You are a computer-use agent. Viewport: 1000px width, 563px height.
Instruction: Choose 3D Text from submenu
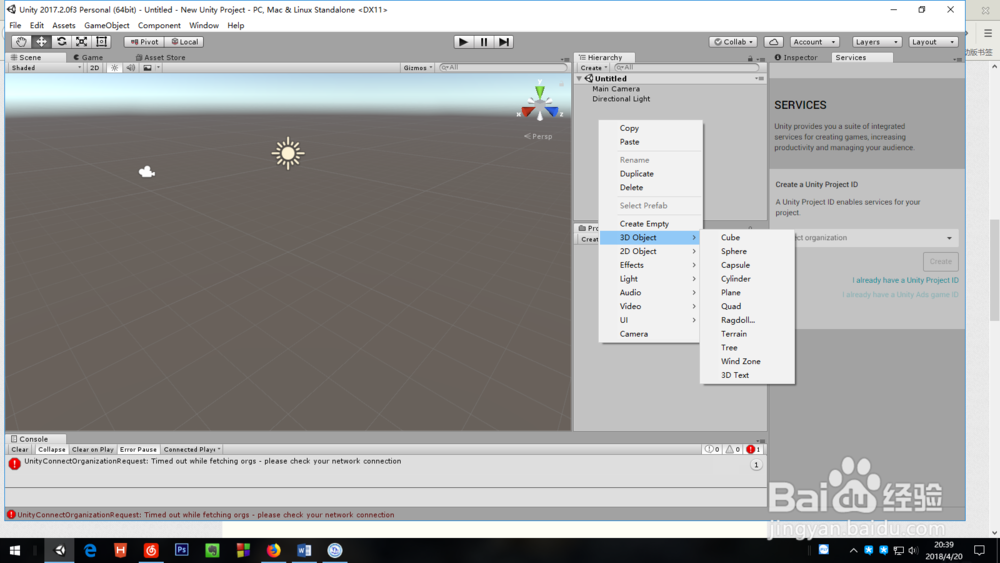click(747, 375)
